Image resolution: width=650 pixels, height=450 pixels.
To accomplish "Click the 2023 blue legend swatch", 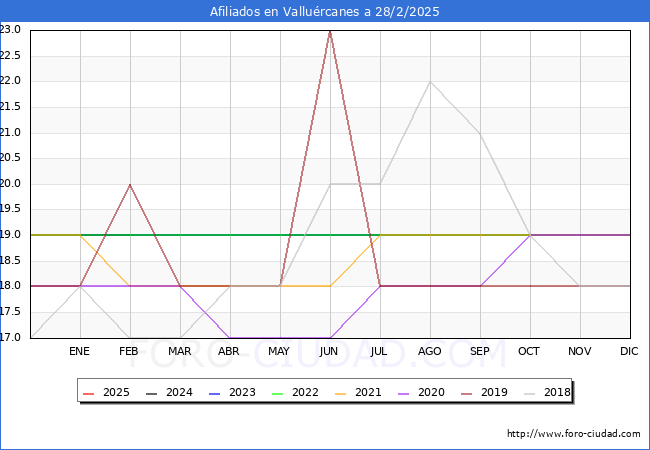I will [x=214, y=393].
